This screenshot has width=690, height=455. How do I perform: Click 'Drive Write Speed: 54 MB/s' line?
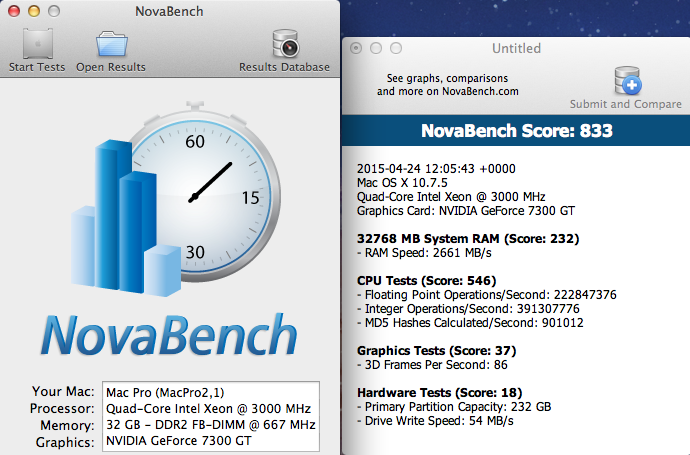point(435,421)
